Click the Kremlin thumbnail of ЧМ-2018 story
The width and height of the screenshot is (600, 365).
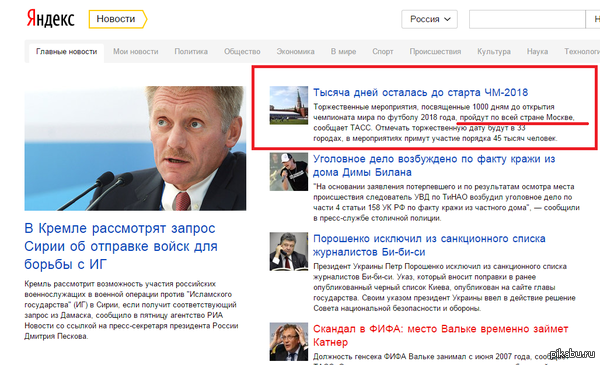289,105
